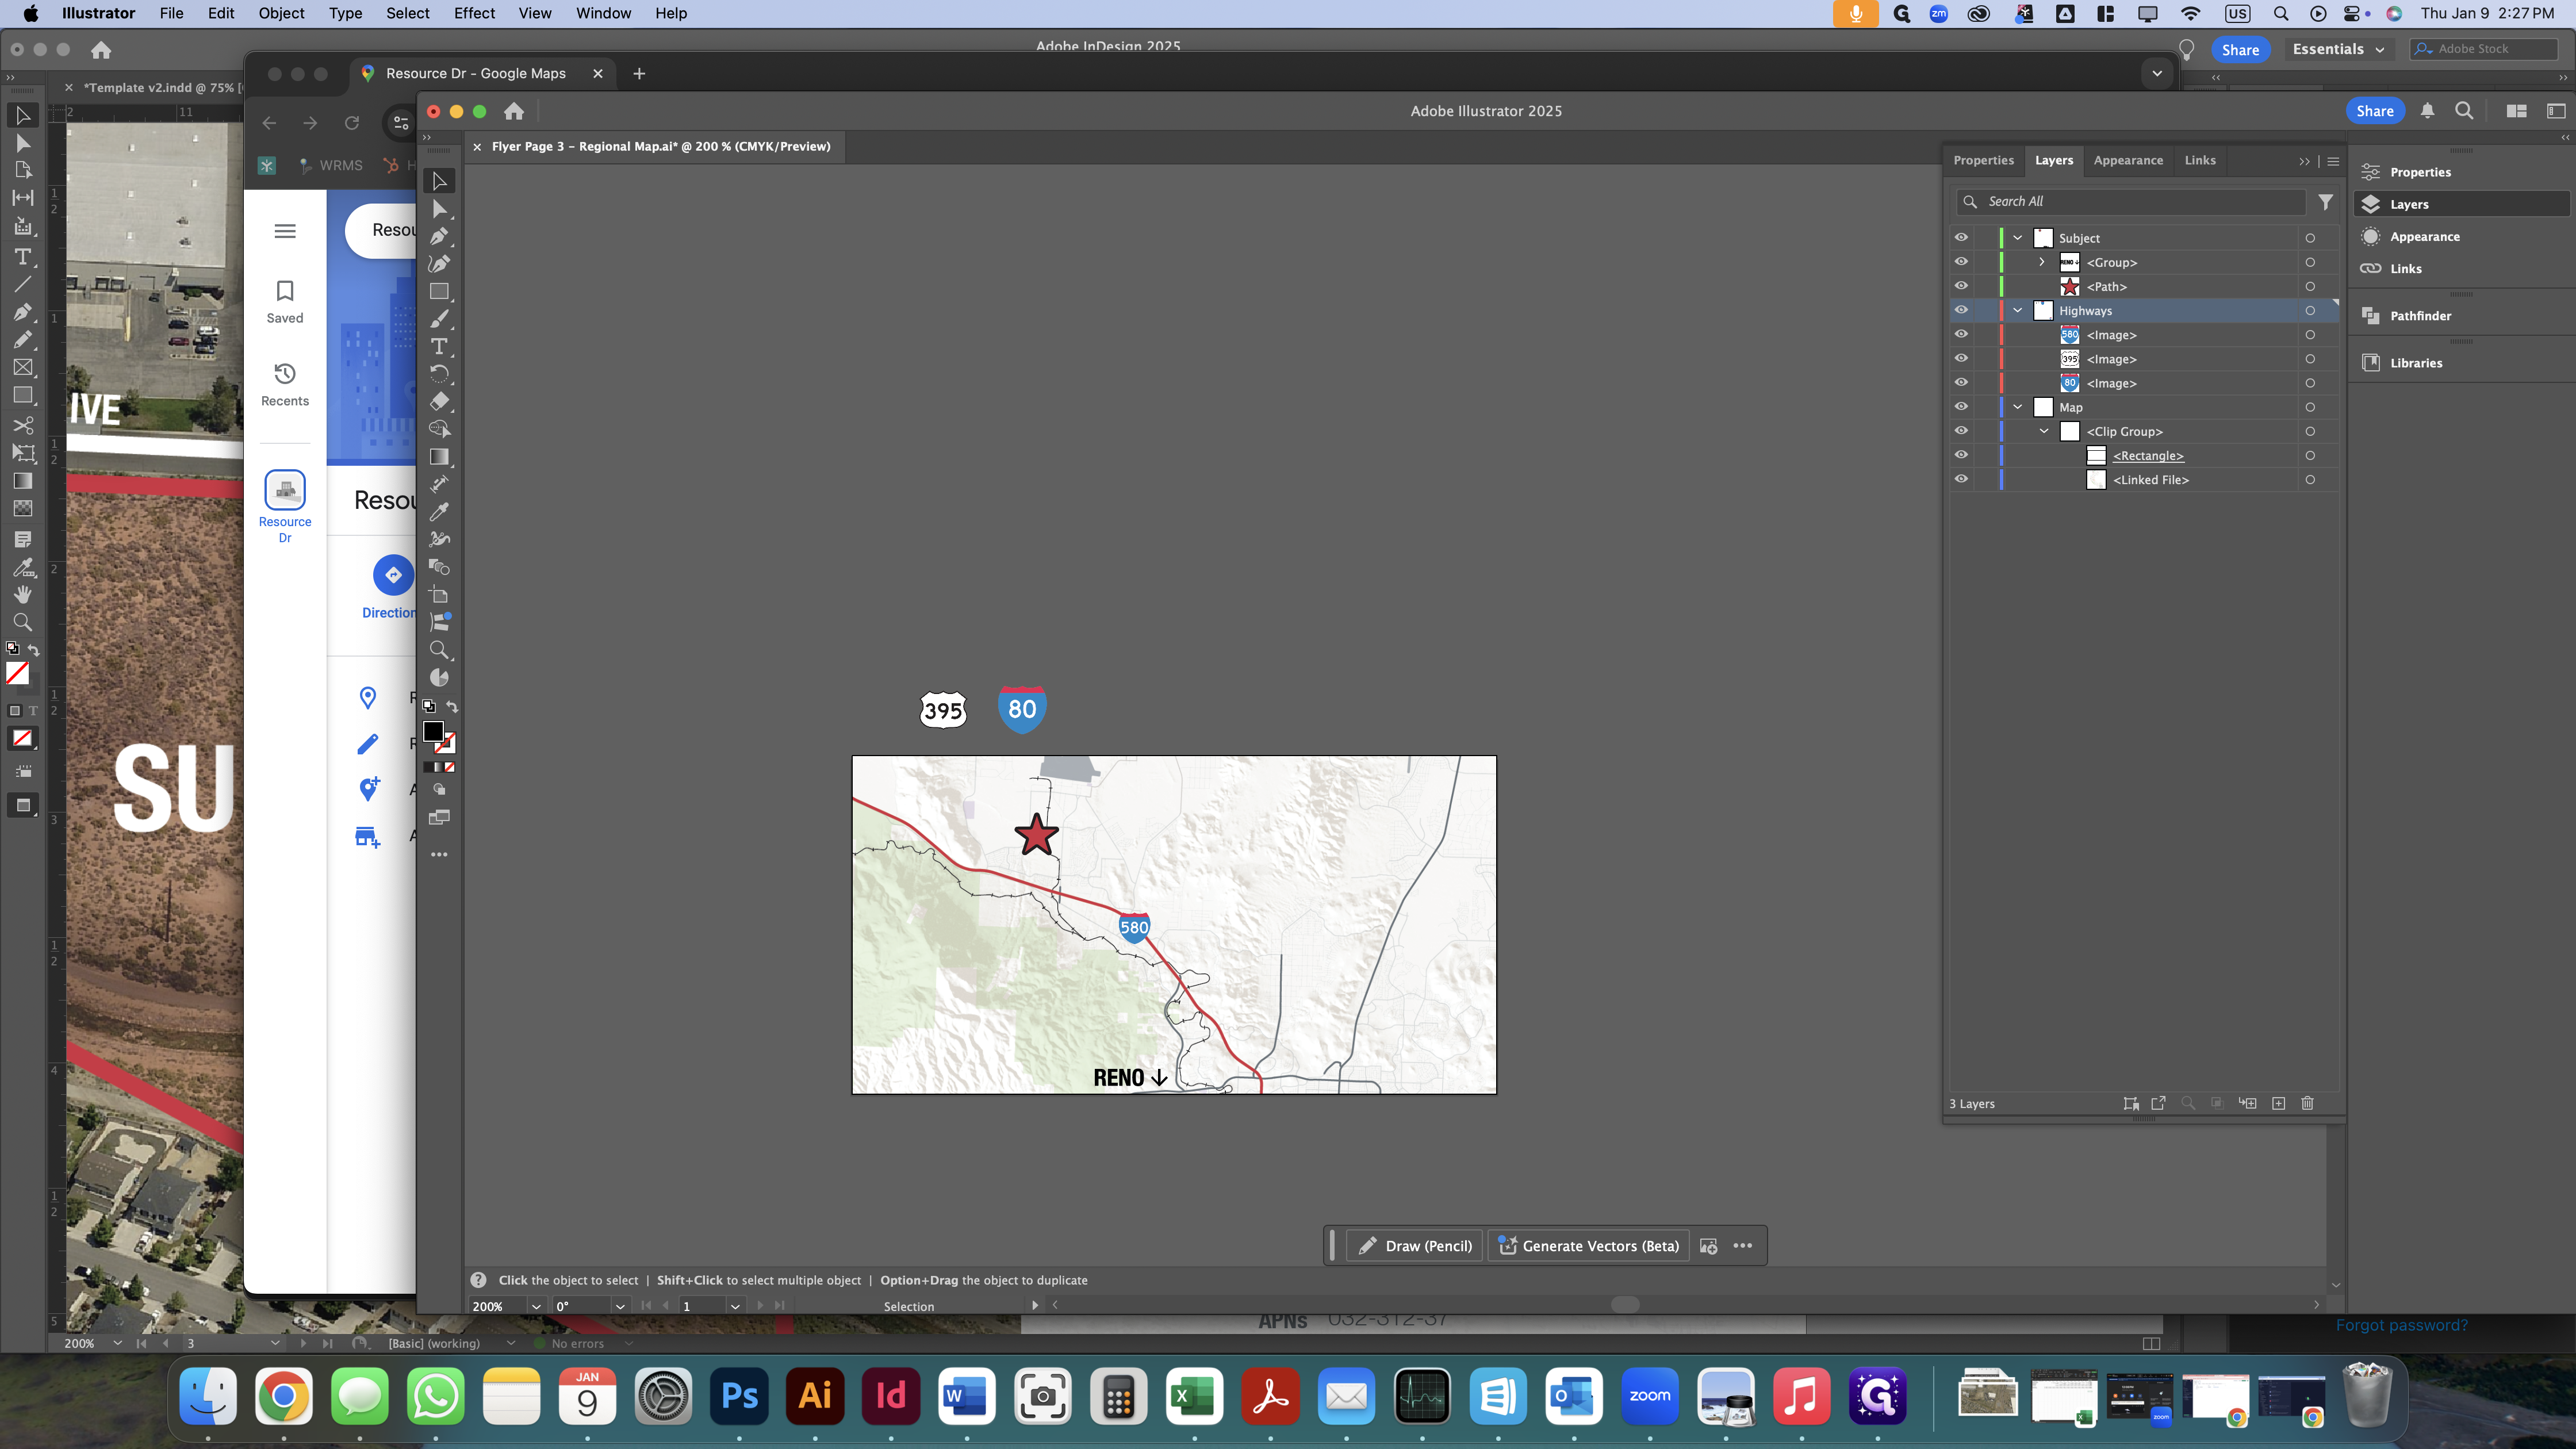Open the Window menu
Screen dimensions: 2576x1449
pos(603,13)
